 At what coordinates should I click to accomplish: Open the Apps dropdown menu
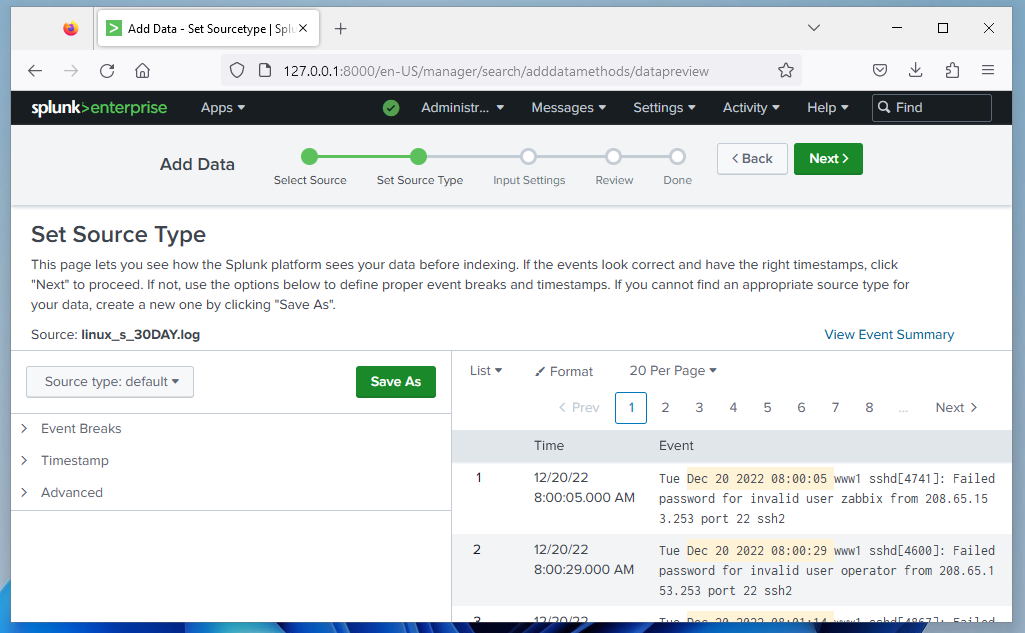tap(223, 108)
